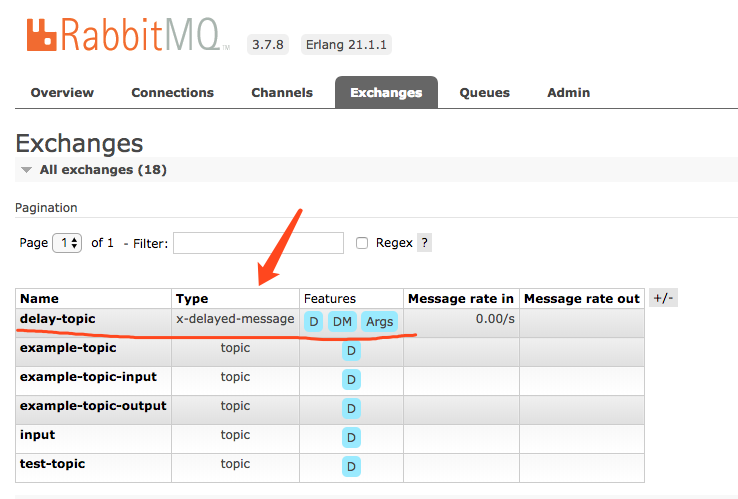Go to the Overview tab

click(62, 93)
